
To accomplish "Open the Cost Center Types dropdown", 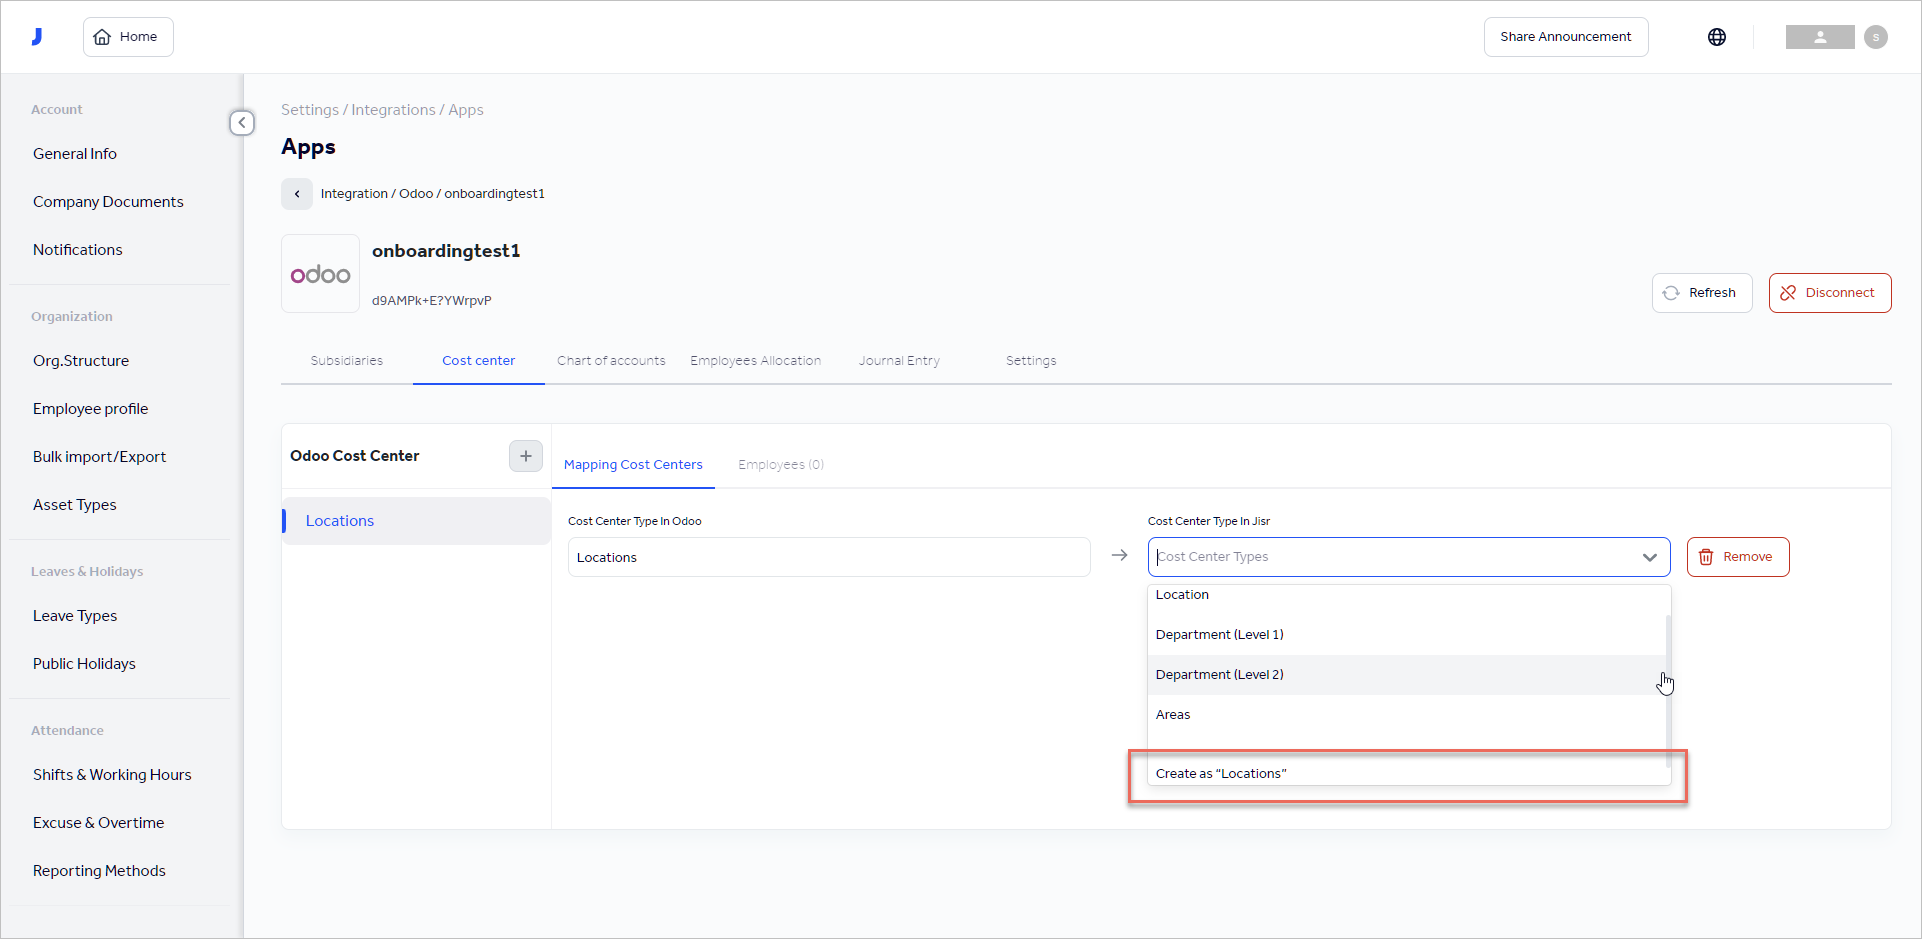I will tap(1649, 557).
